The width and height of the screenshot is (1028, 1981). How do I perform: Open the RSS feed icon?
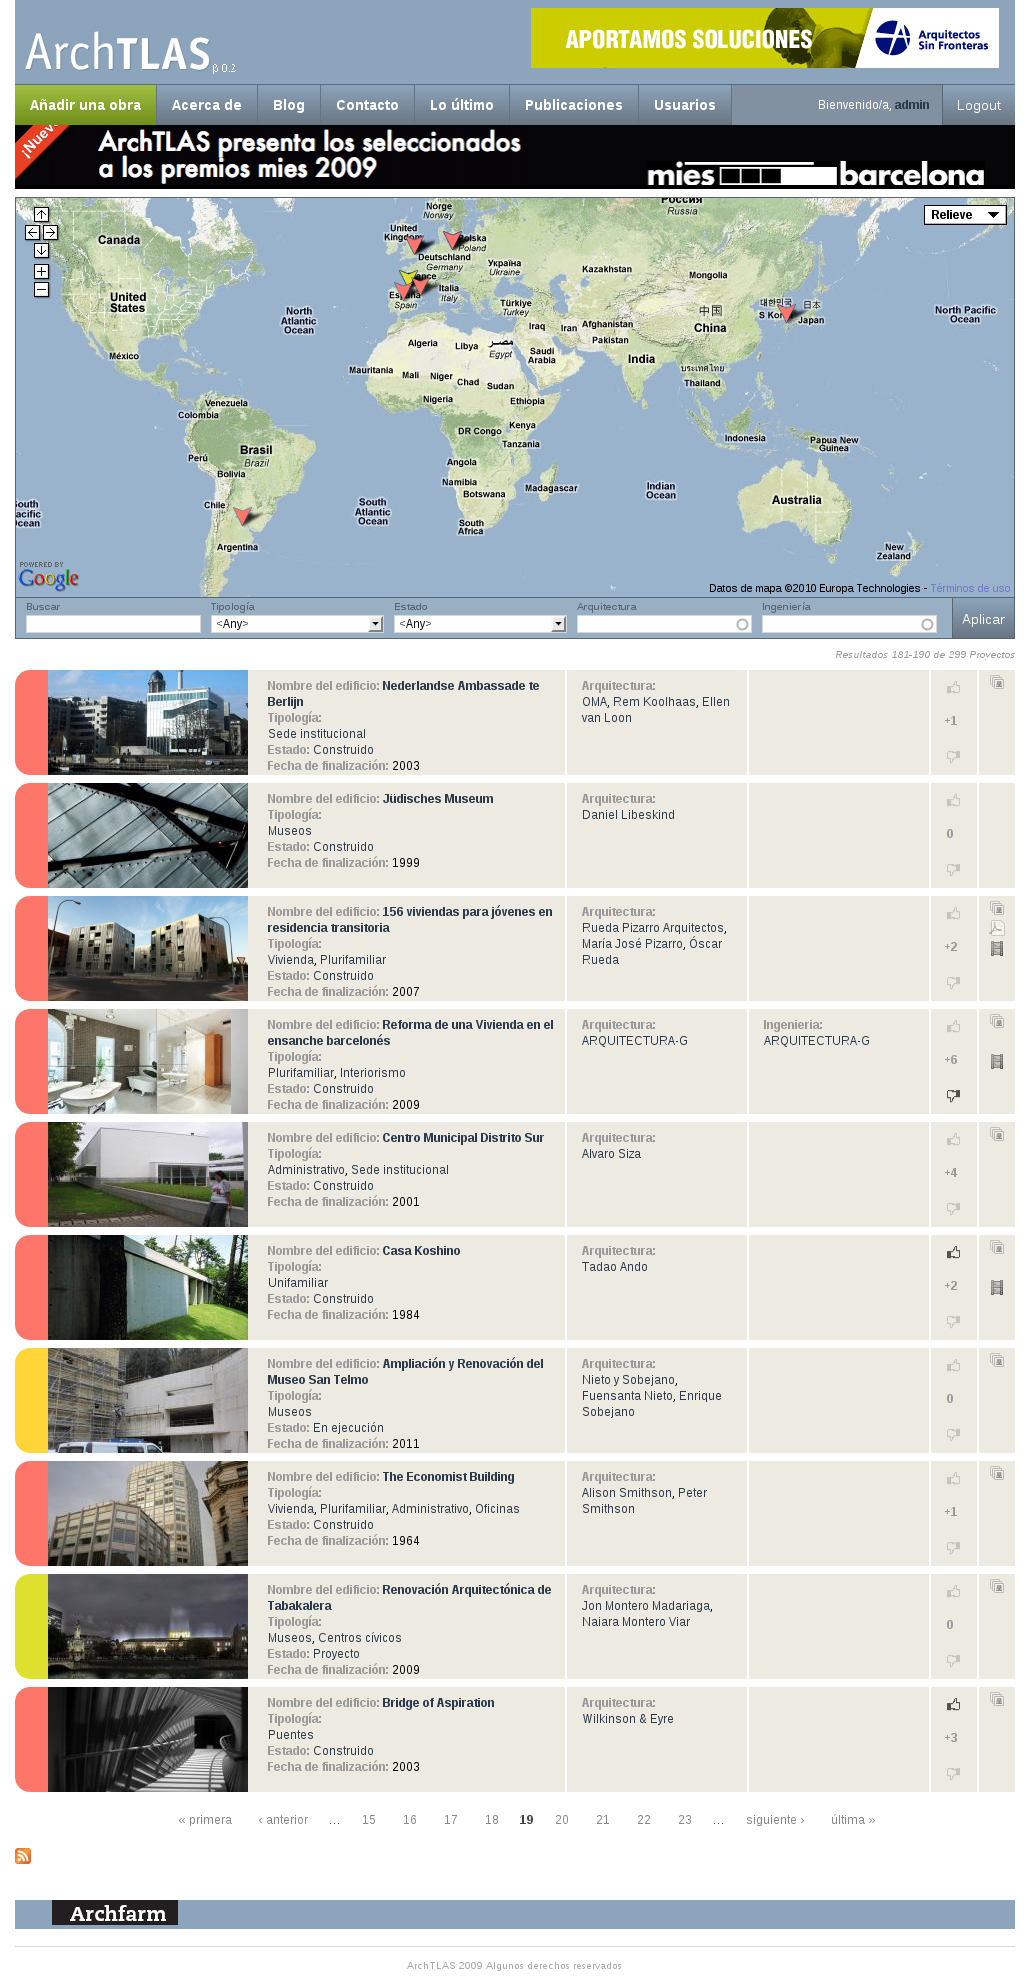pyautogui.click(x=23, y=1856)
